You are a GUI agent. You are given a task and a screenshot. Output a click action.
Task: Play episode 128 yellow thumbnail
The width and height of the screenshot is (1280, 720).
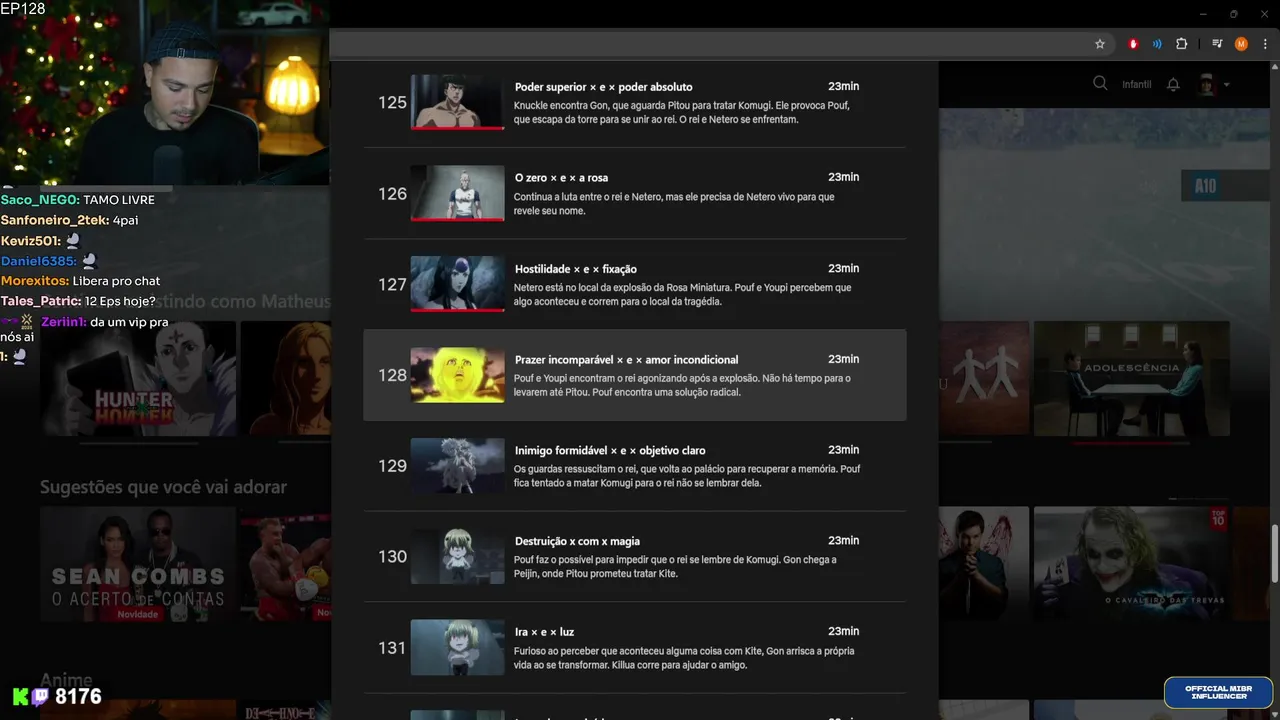point(457,375)
